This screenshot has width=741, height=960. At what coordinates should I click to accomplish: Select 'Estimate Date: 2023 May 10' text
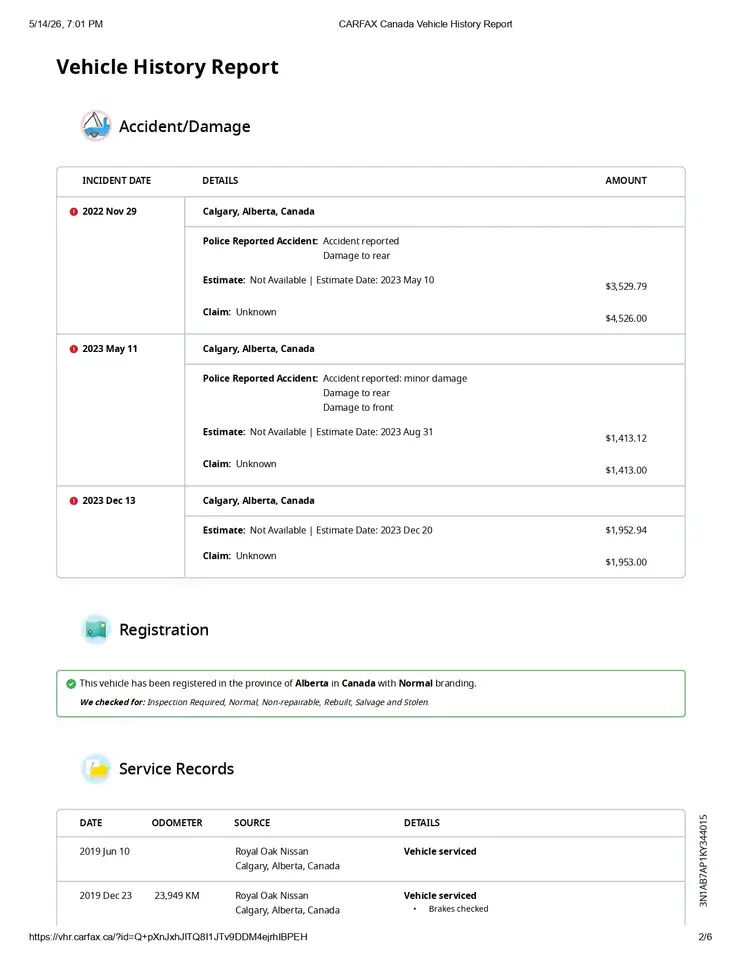pyautogui.click(x=375, y=280)
